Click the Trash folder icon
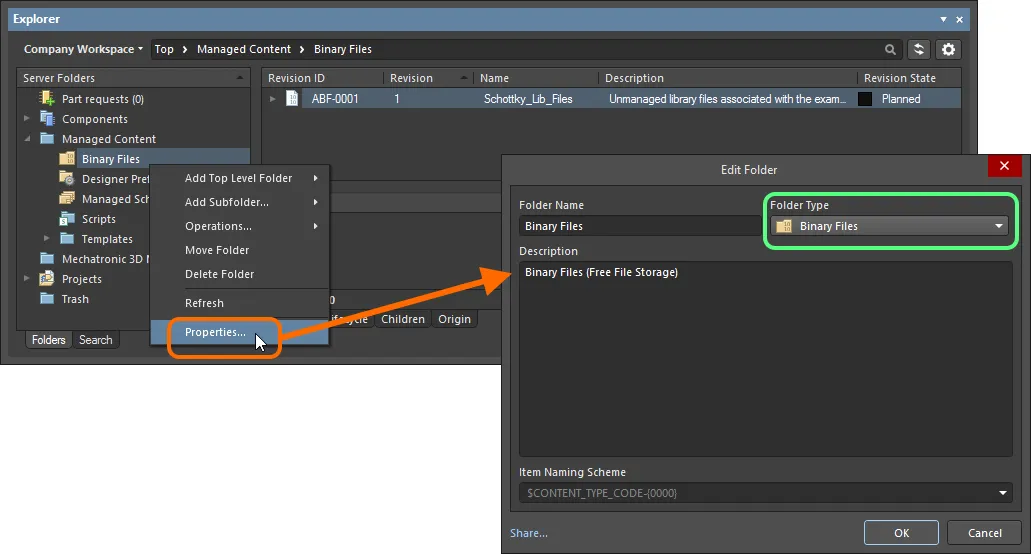1031x554 pixels. click(x=47, y=299)
